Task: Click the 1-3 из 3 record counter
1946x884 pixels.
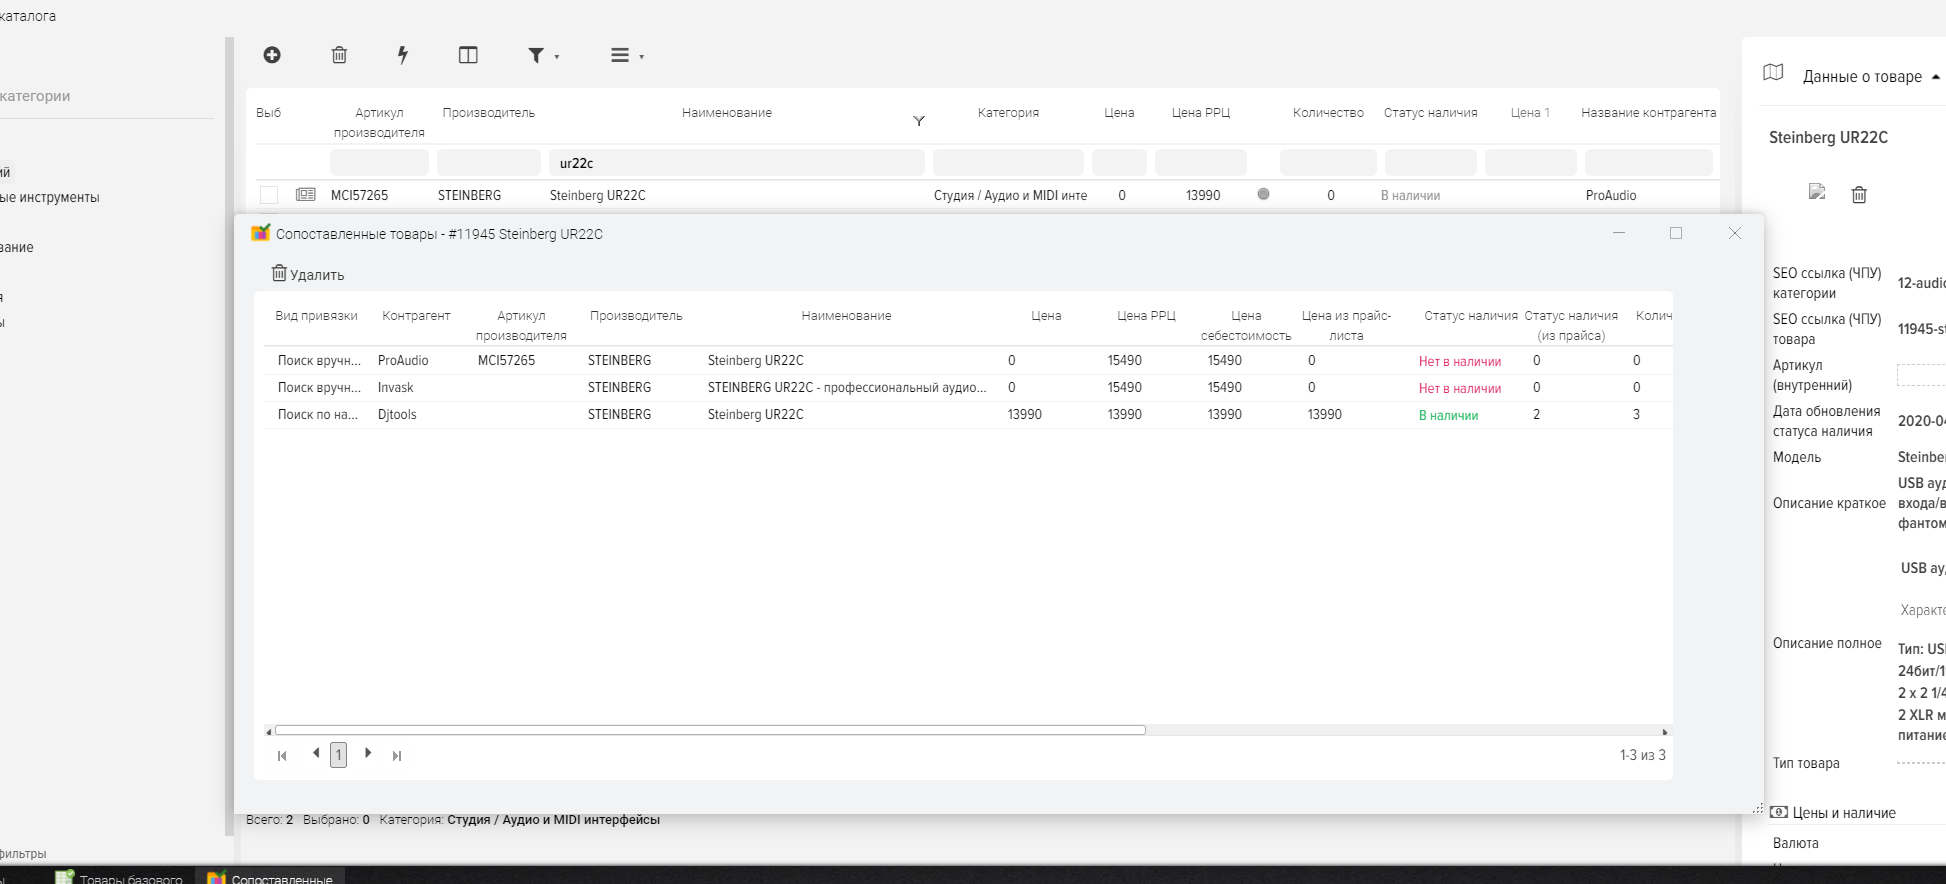Action: (1643, 755)
